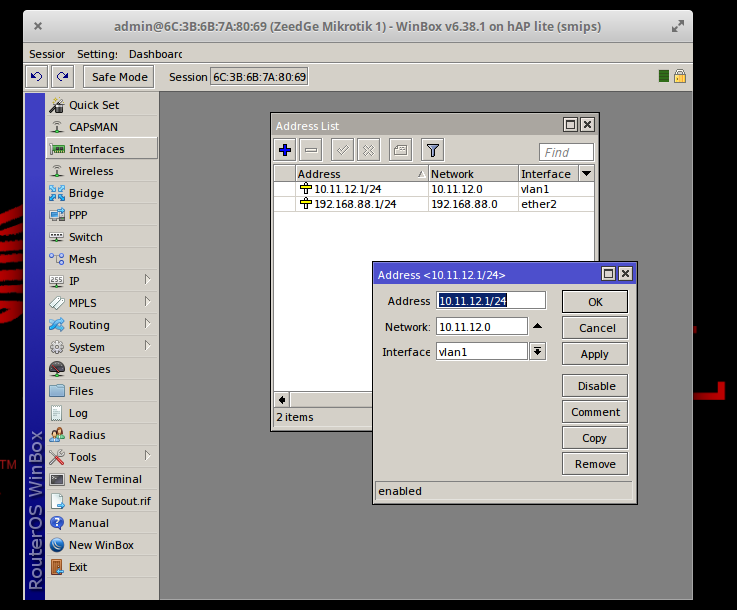This screenshot has width=737, height=610.
Task: Click Make Supout.rif in sidebar
Action: (102, 501)
